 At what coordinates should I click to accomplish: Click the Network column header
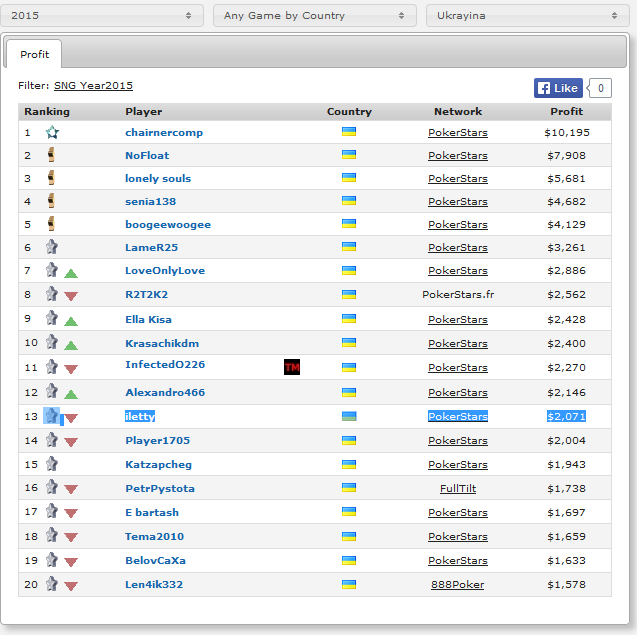[x=458, y=111]
